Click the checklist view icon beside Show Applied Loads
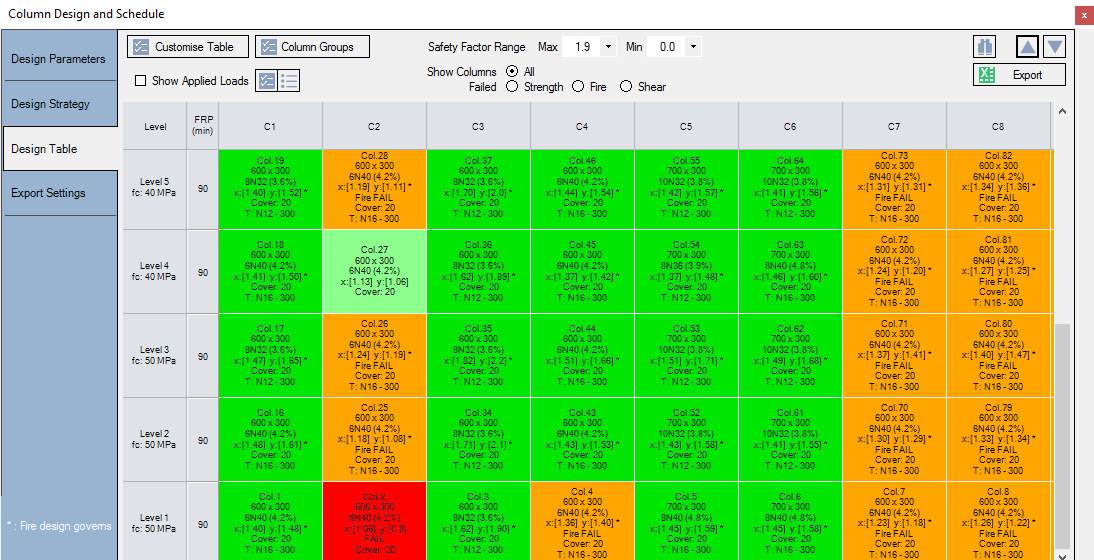Image resolution: width=1094 pixels, height=560 pixels. click(267, 81)
